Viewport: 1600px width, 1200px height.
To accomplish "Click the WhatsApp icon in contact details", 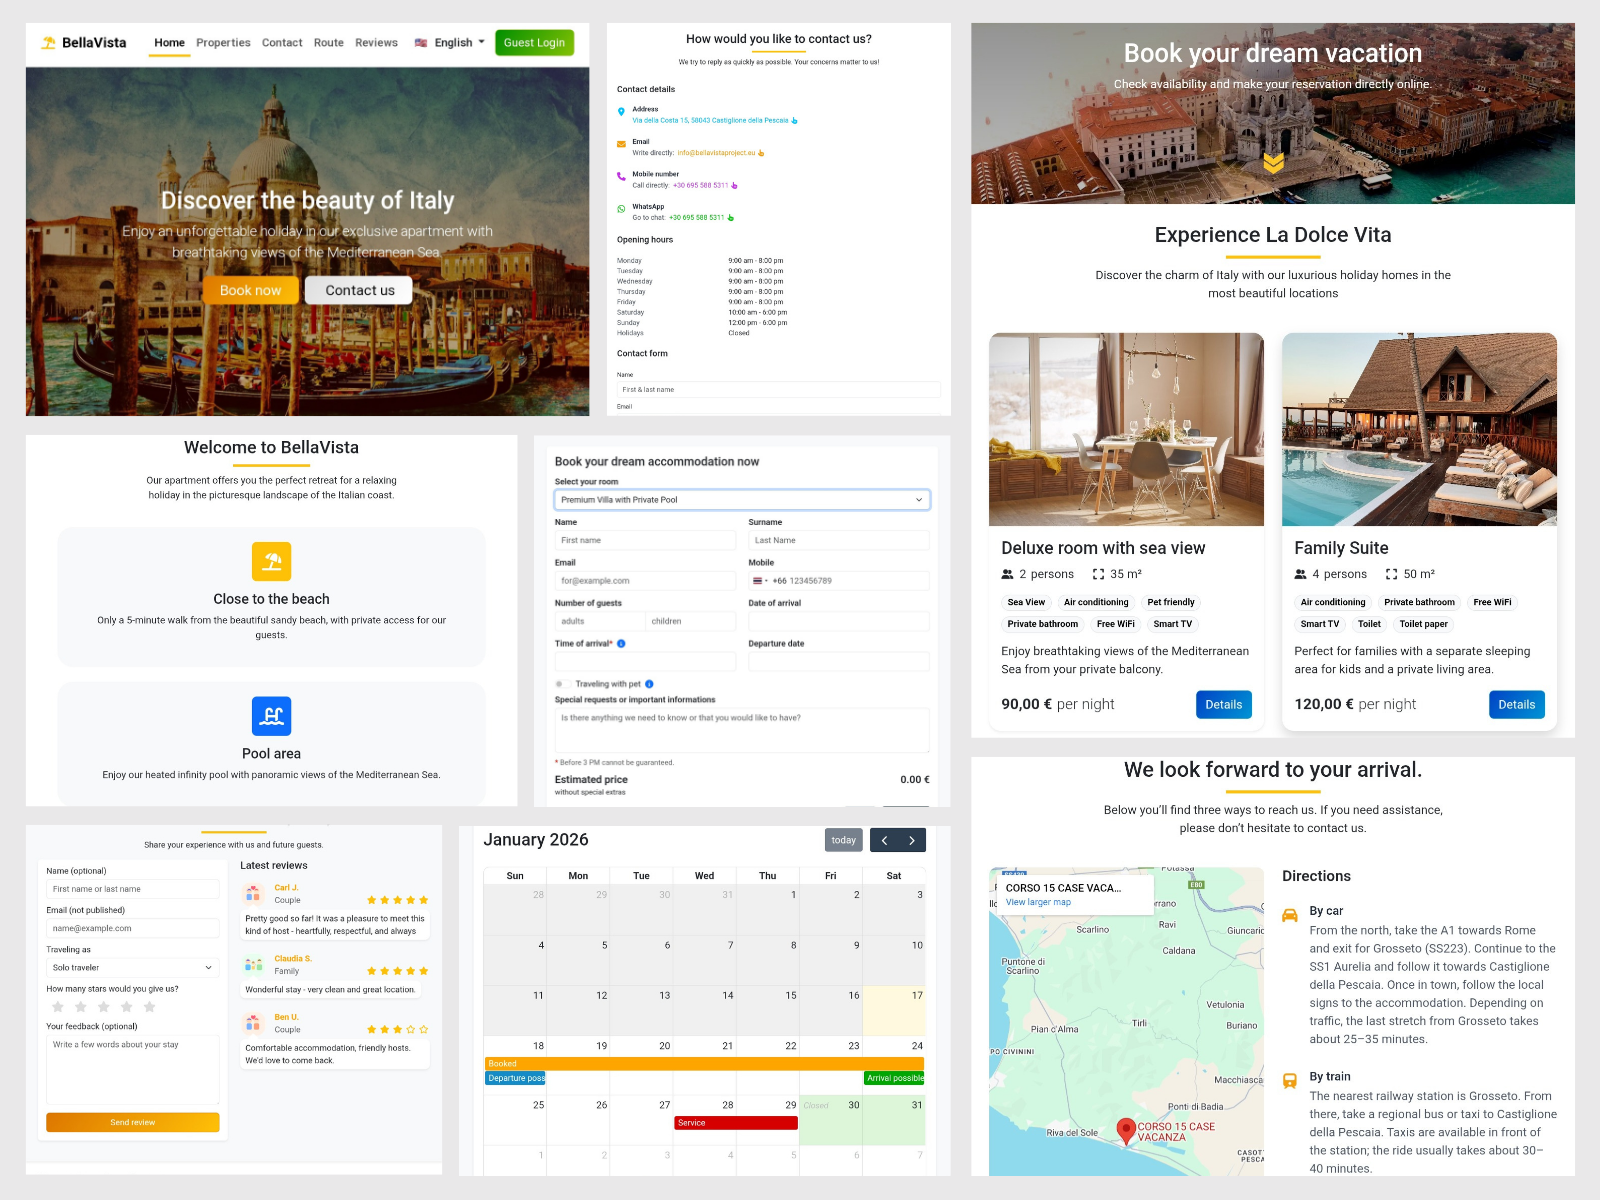I will pos(622,210).
